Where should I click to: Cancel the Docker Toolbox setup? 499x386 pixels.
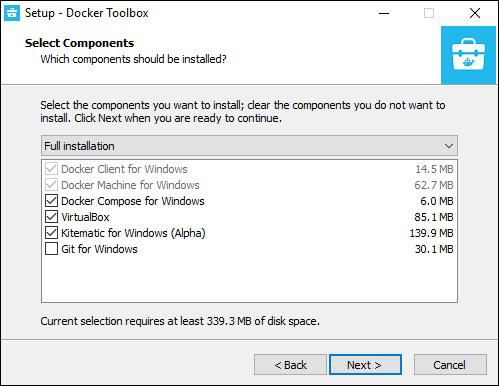coord(450,365)
